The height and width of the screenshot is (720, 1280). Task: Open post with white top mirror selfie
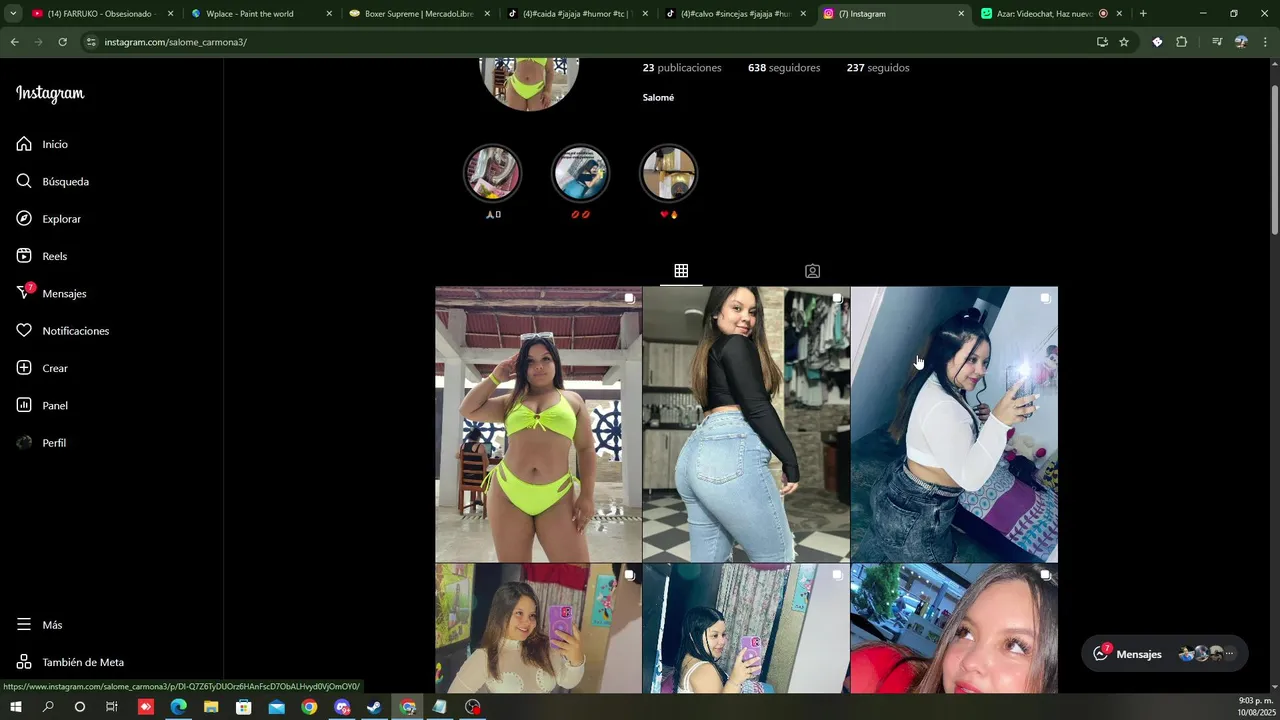coord(954,424)
